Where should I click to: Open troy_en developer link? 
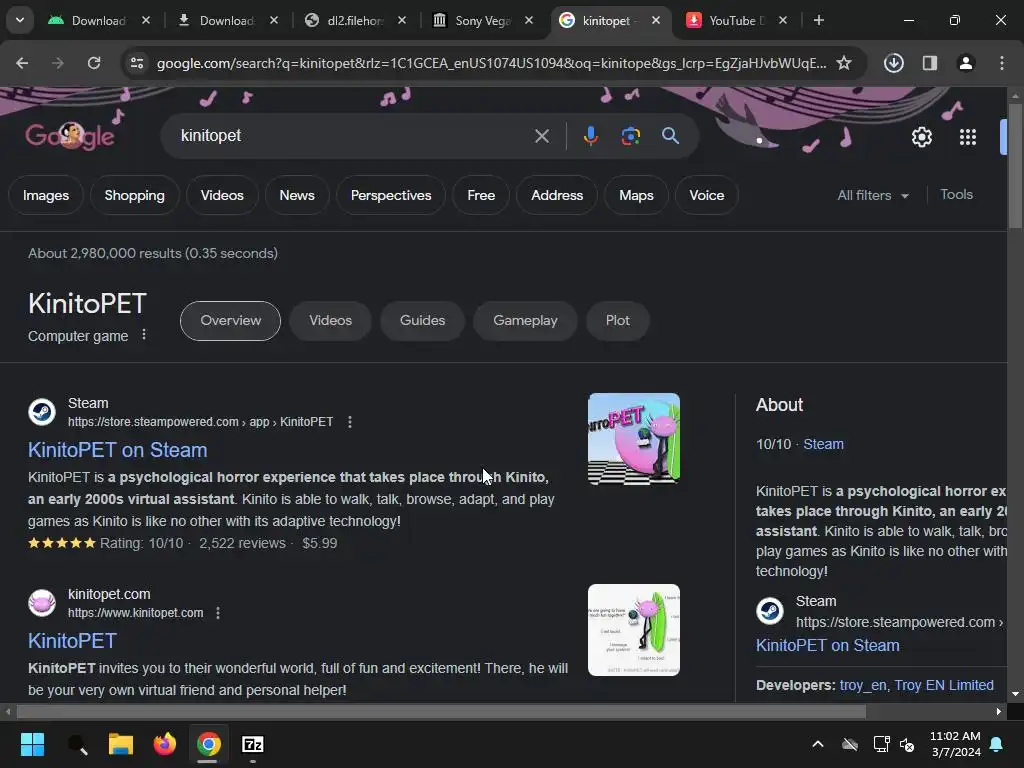[x=863, y=685]
